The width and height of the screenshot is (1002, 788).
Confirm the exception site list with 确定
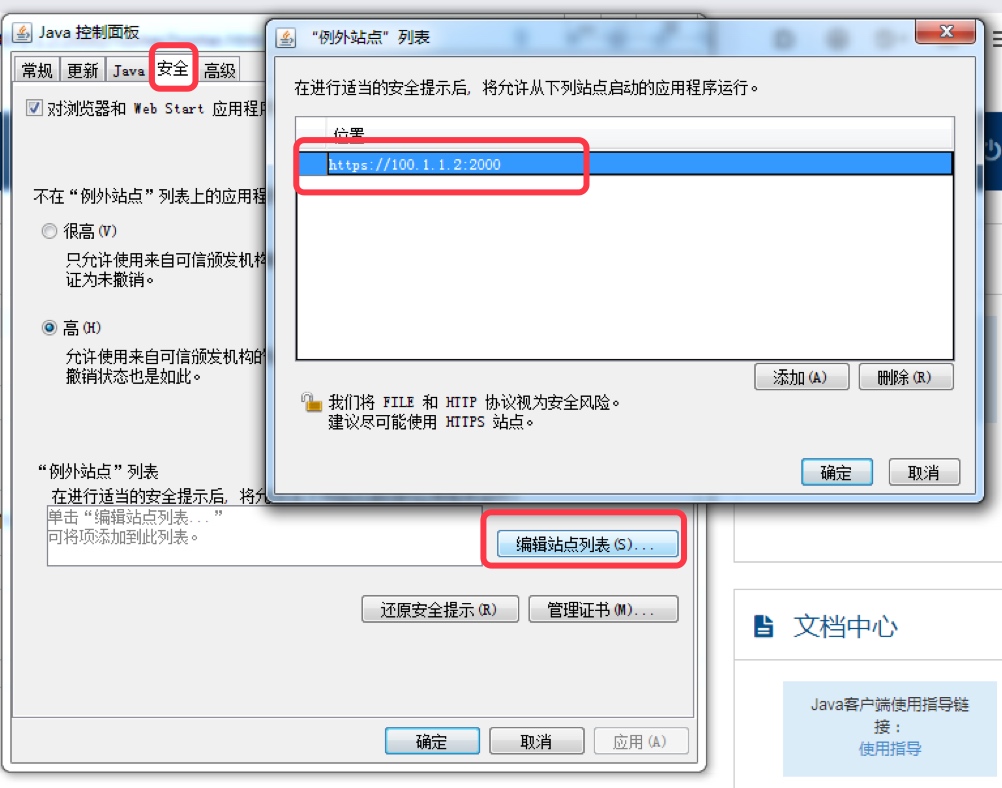(836, 472)
